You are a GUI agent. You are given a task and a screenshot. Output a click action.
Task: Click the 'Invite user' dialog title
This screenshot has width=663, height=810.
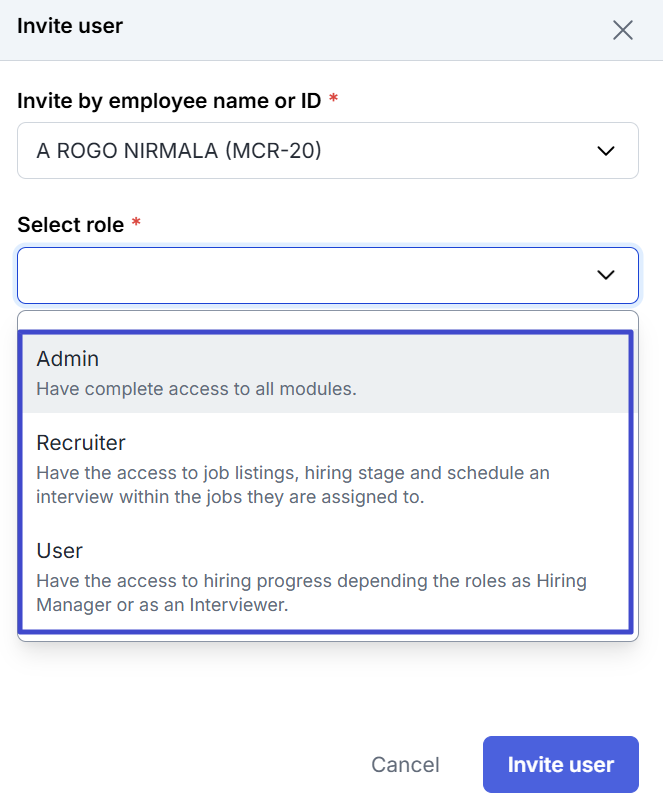pos(70,26)
